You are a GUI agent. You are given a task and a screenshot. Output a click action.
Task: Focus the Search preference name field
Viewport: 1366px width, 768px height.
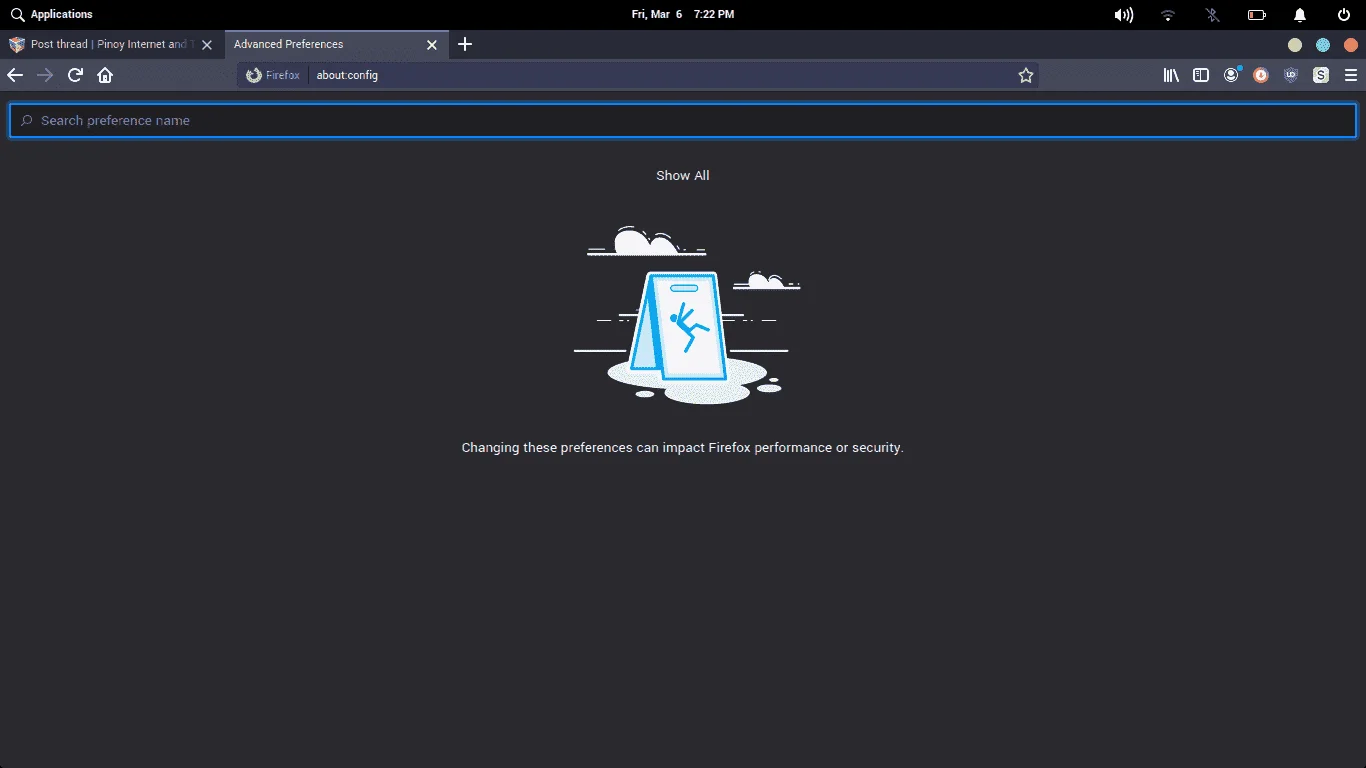coord(683,120)
